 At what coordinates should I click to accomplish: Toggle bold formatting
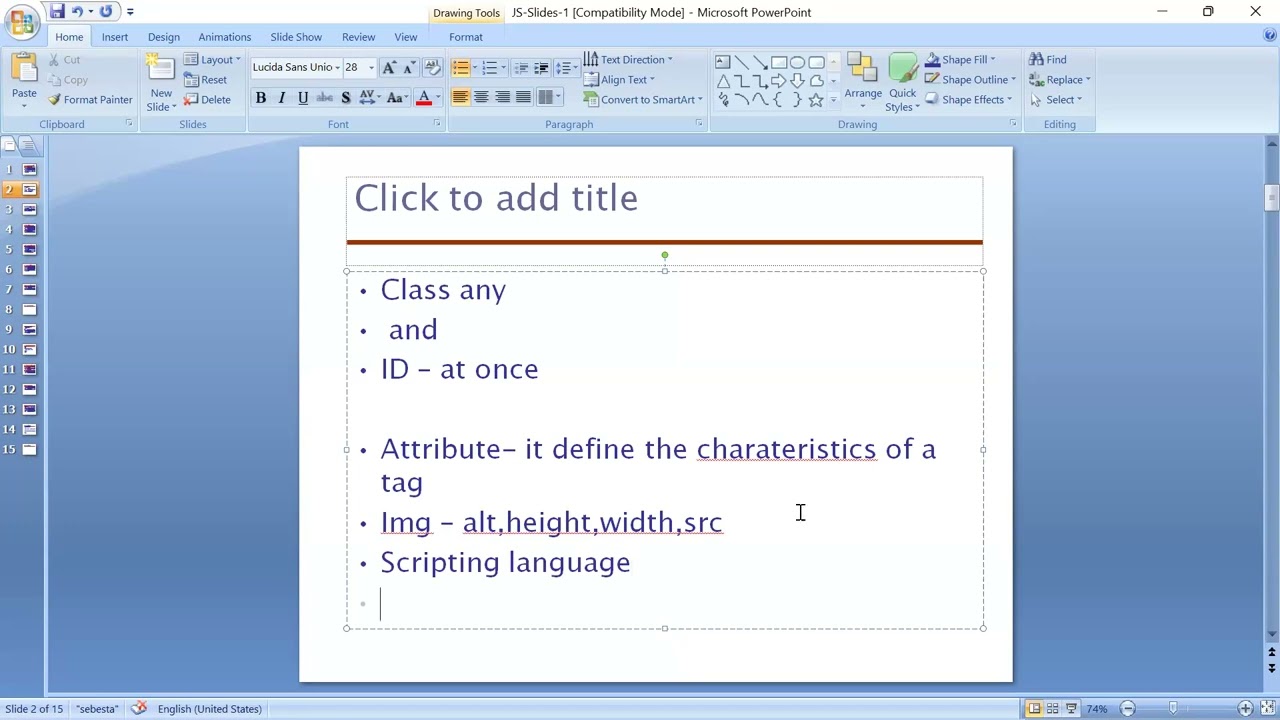click(261, 98)
